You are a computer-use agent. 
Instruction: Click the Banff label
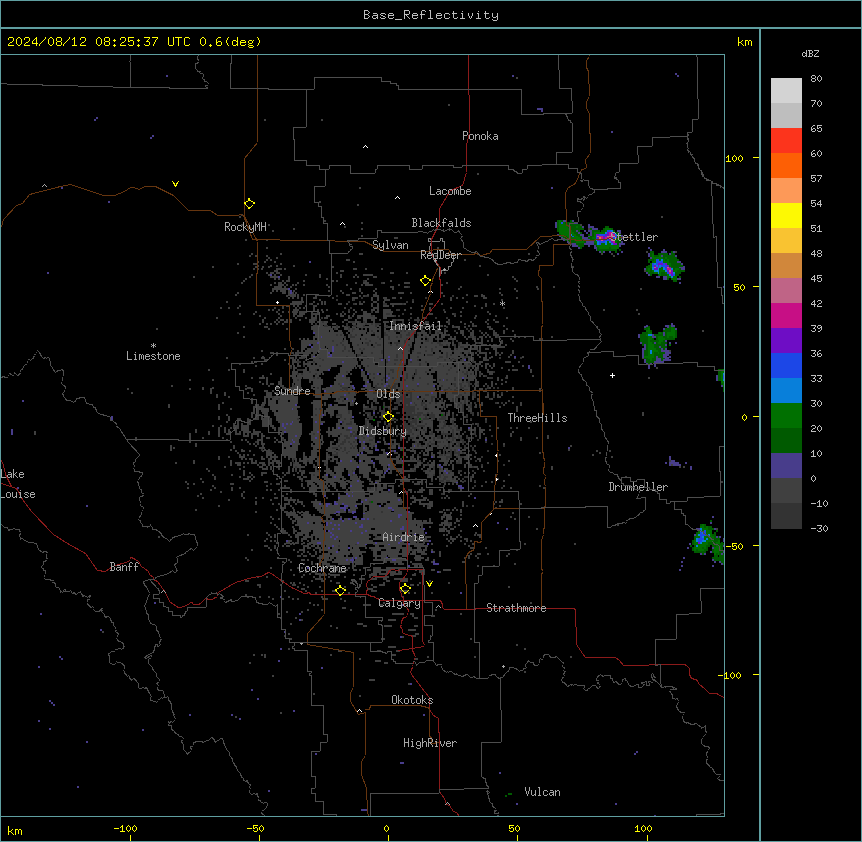(124, 567)
